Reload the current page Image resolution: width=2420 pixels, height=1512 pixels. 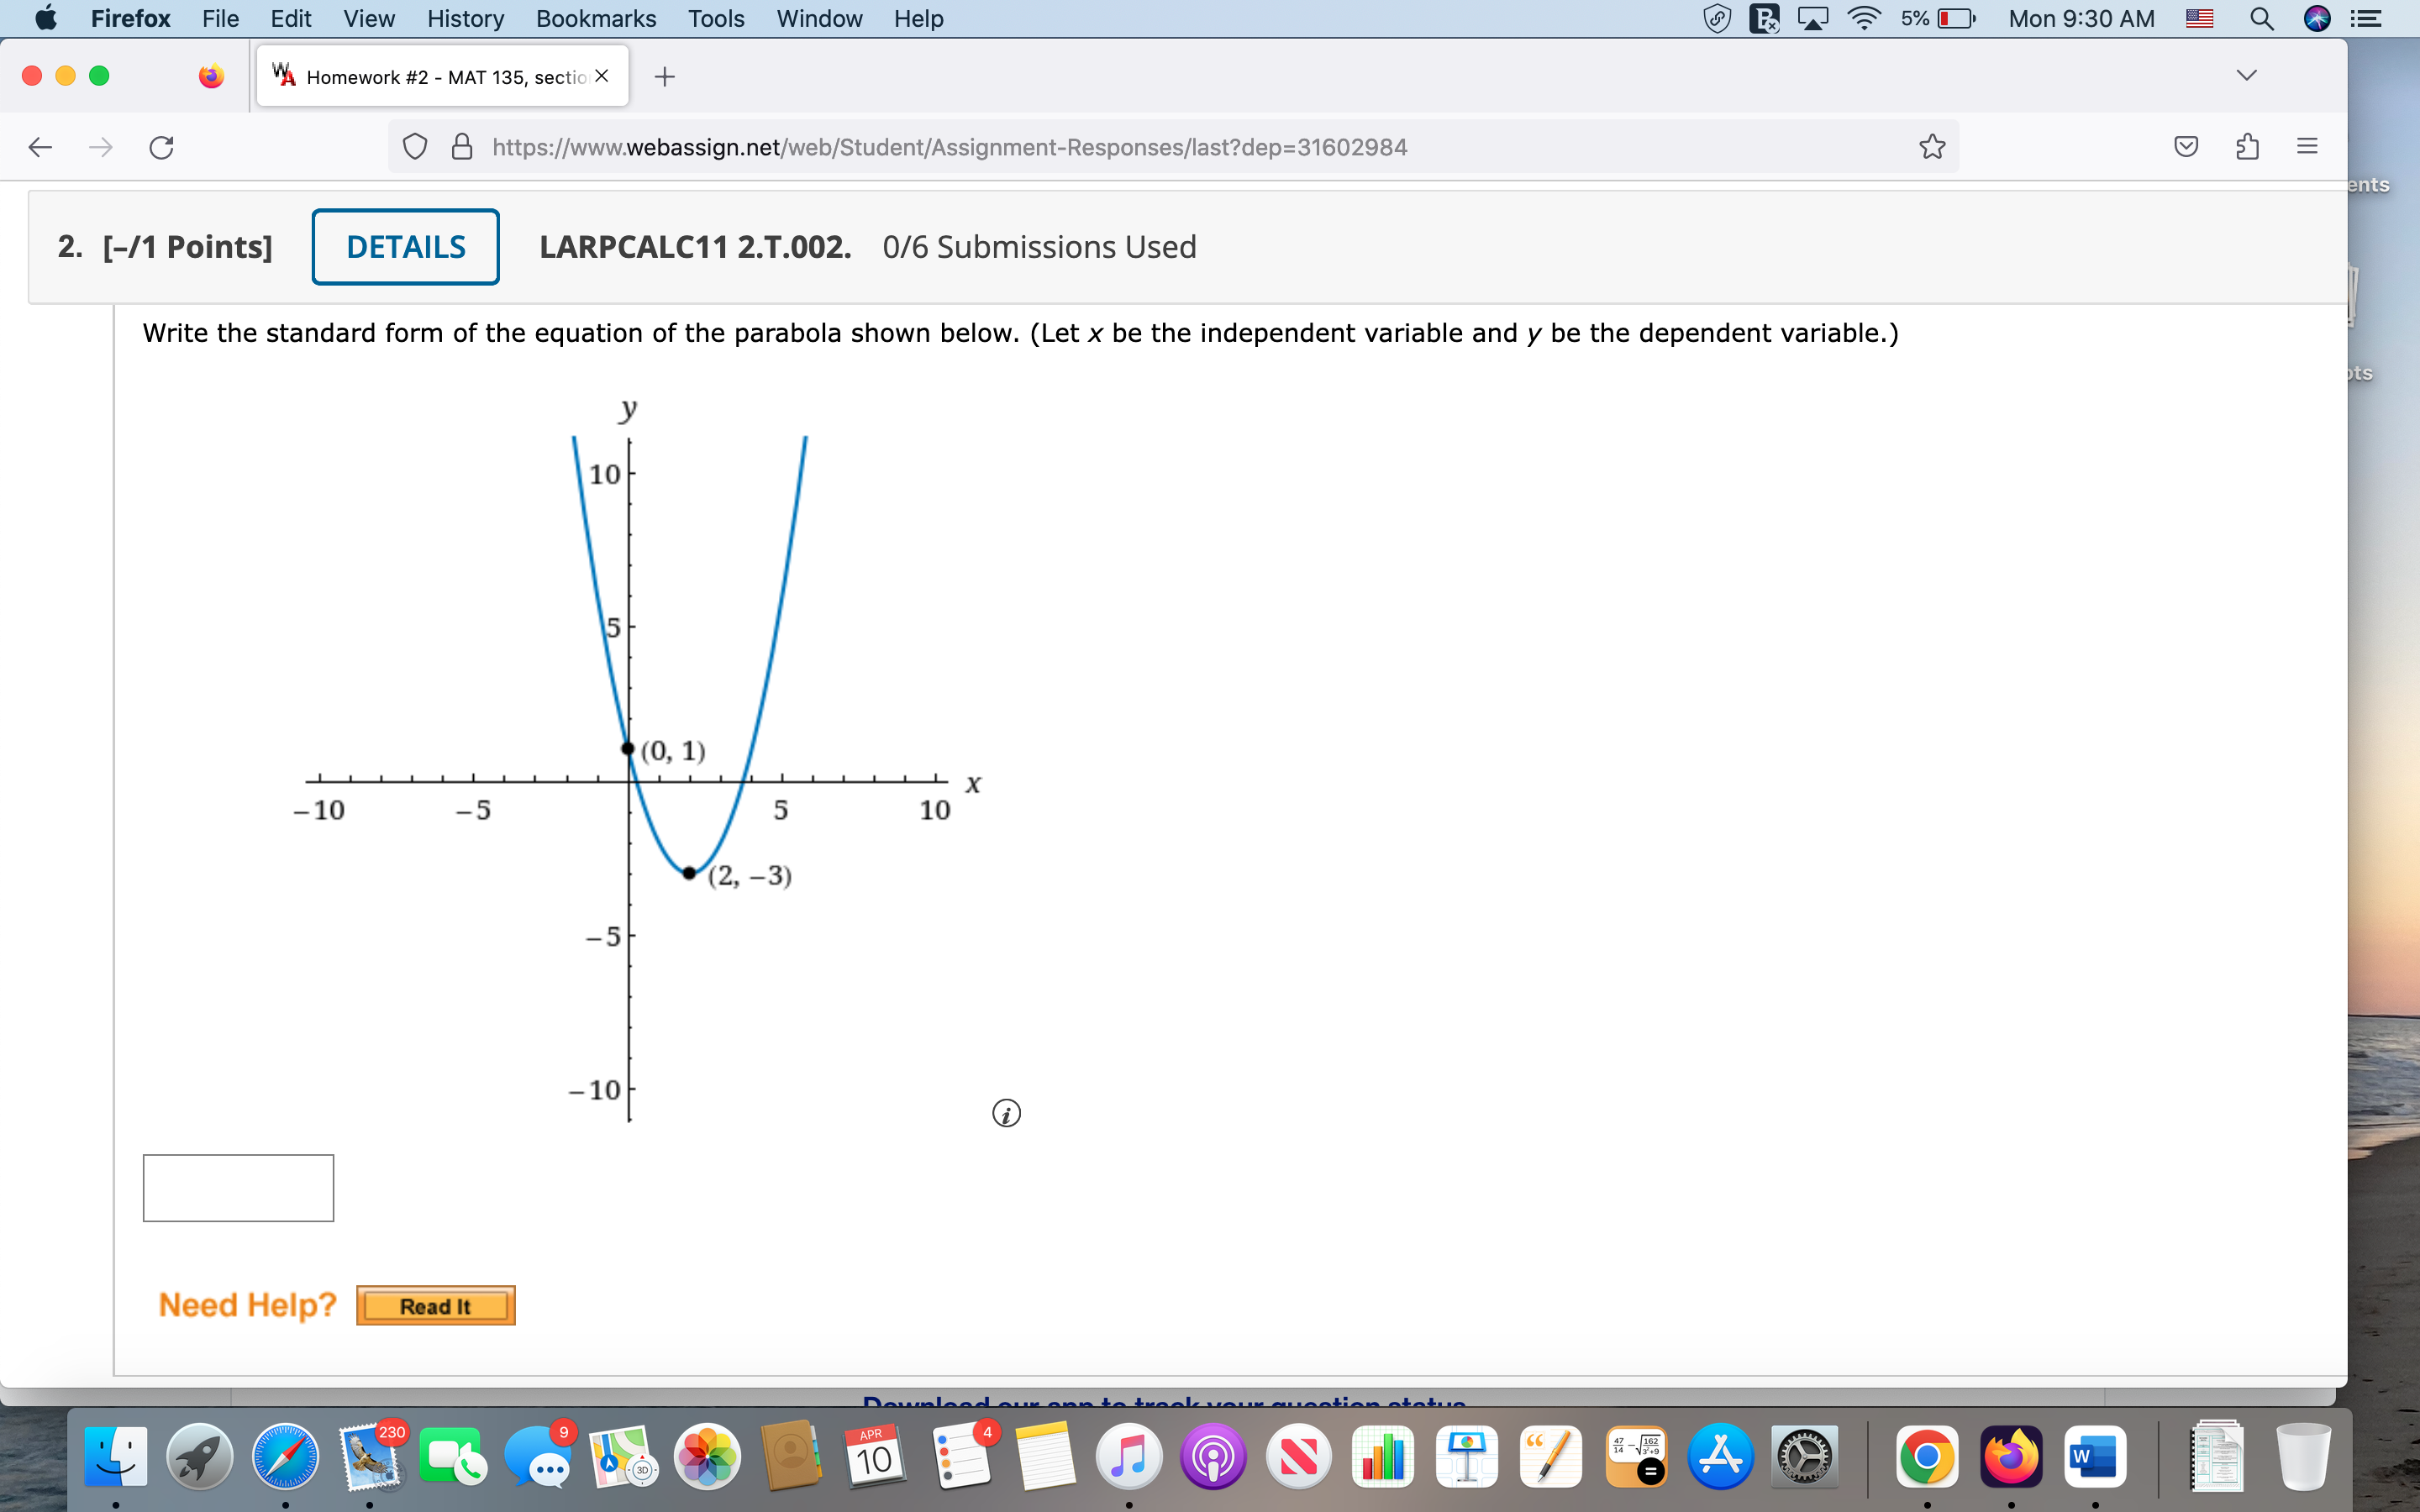click(160, 147)
